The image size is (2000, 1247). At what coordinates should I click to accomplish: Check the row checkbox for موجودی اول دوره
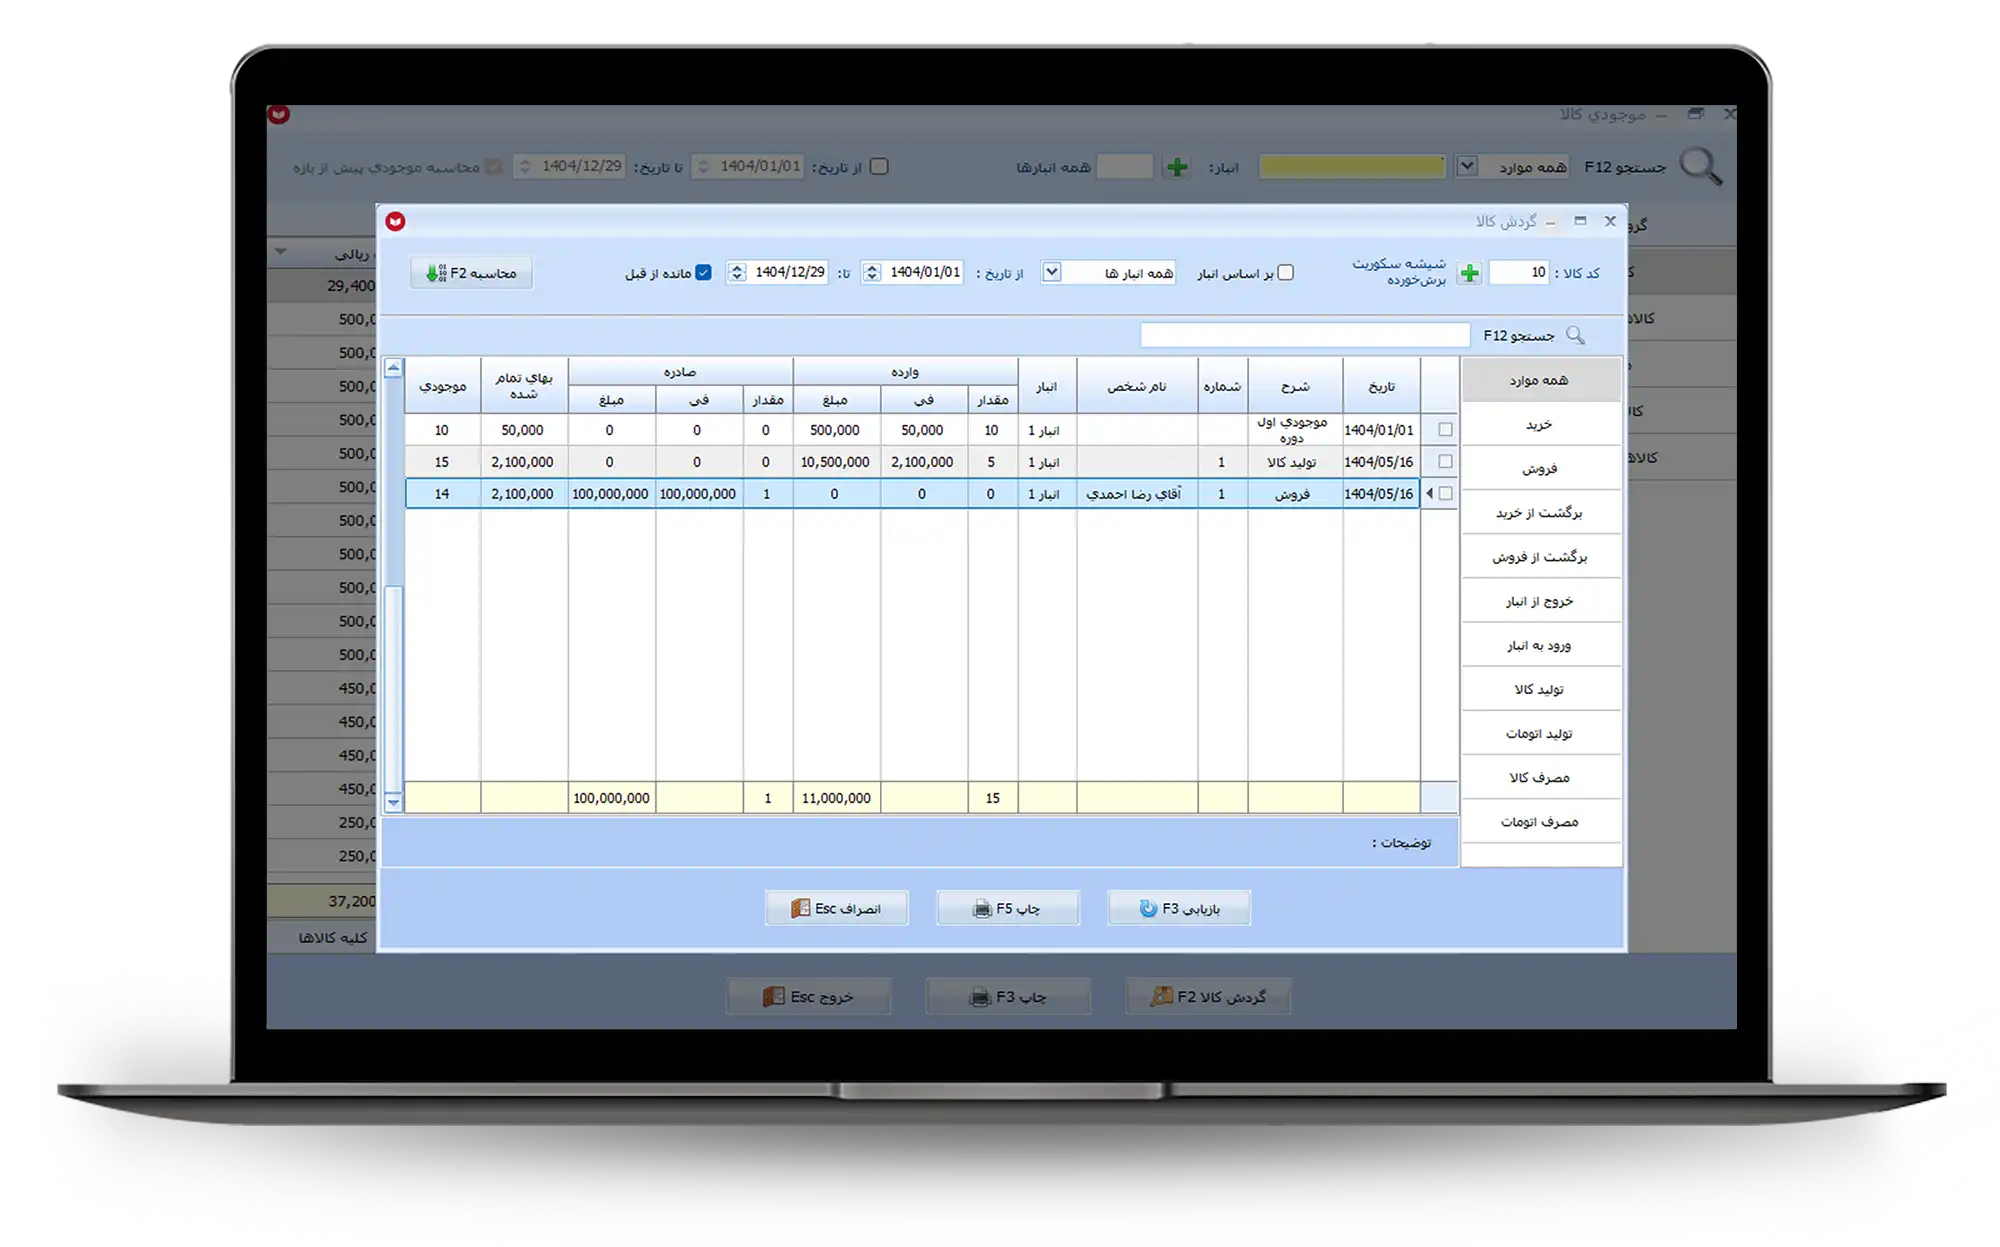[1445, 429]
